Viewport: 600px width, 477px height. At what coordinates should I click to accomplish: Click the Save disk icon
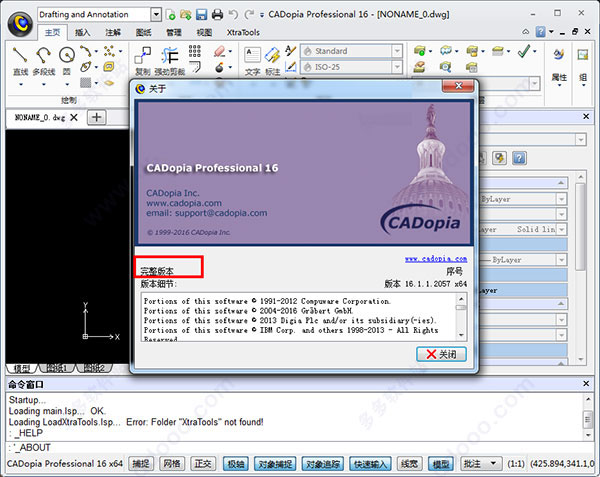201,15
